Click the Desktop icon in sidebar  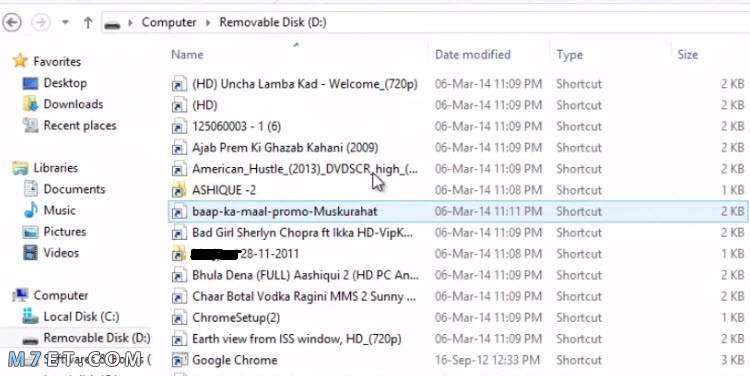[30, 83]
